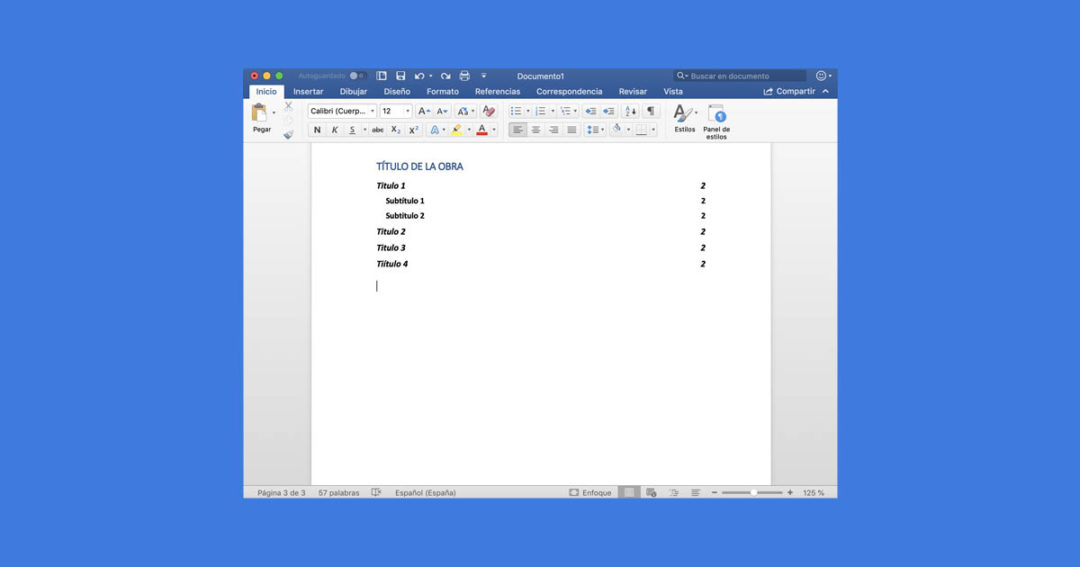Open the quick access toolbar customize arrow
The image size is (1080, 567).
point(484,76)
